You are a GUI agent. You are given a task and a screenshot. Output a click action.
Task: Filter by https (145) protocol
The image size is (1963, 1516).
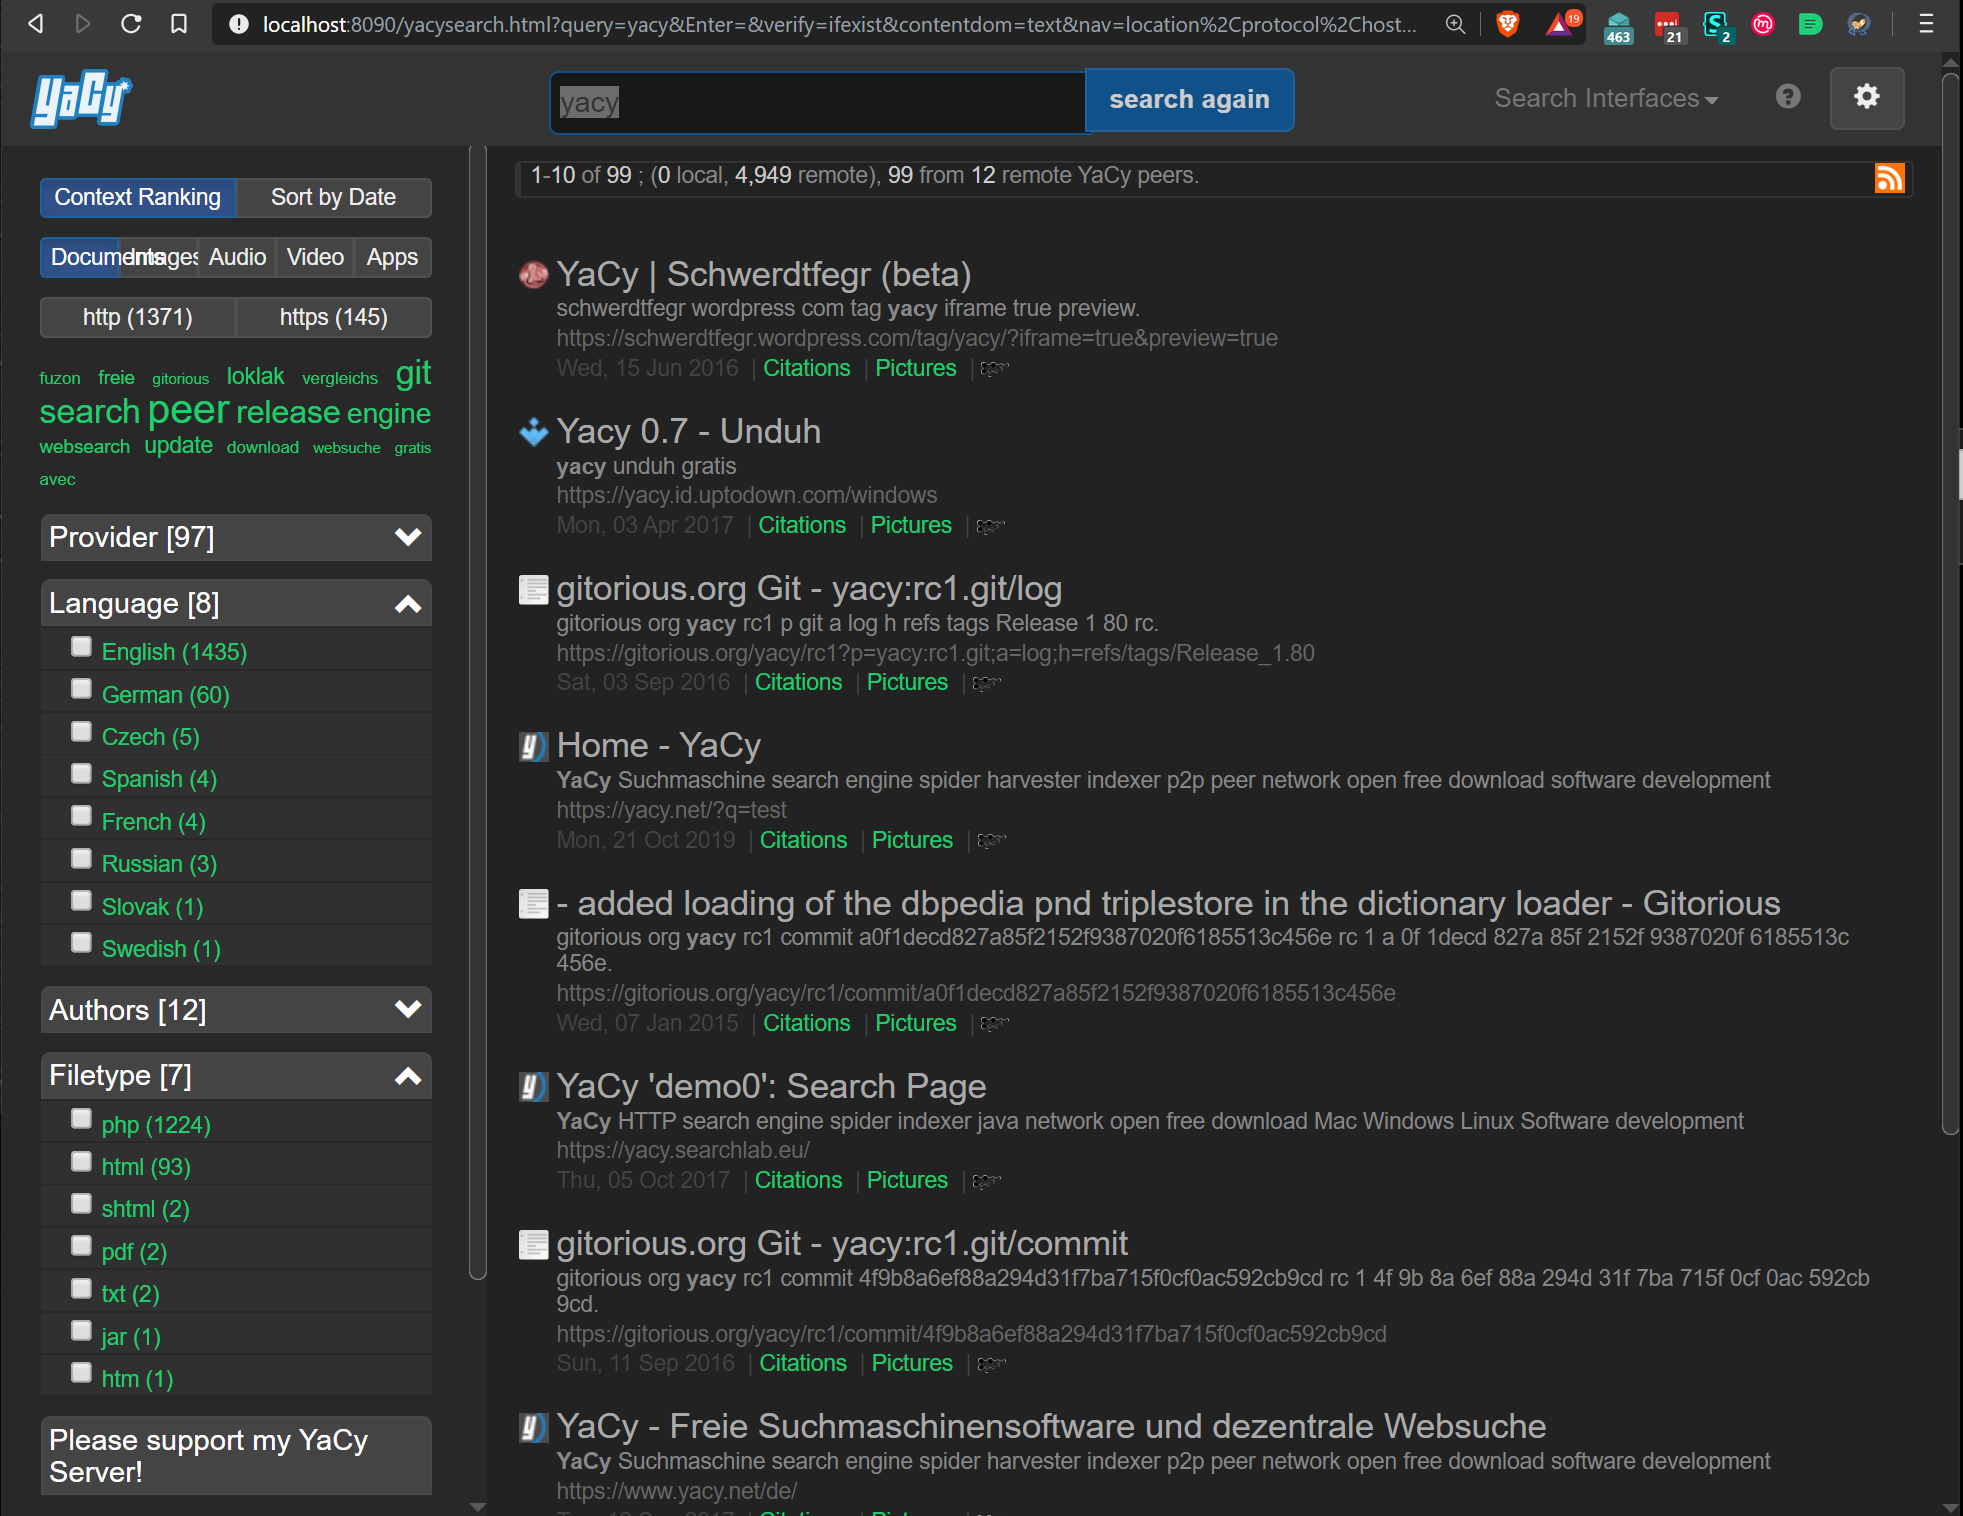[x=333, y=317]
